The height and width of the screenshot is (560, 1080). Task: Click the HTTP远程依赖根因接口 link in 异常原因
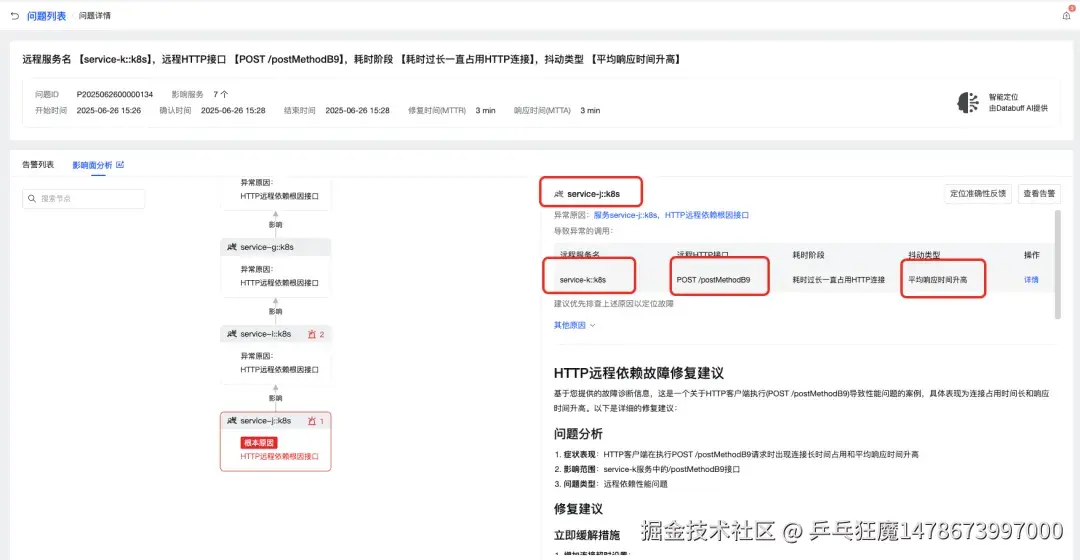coord(707,215)
